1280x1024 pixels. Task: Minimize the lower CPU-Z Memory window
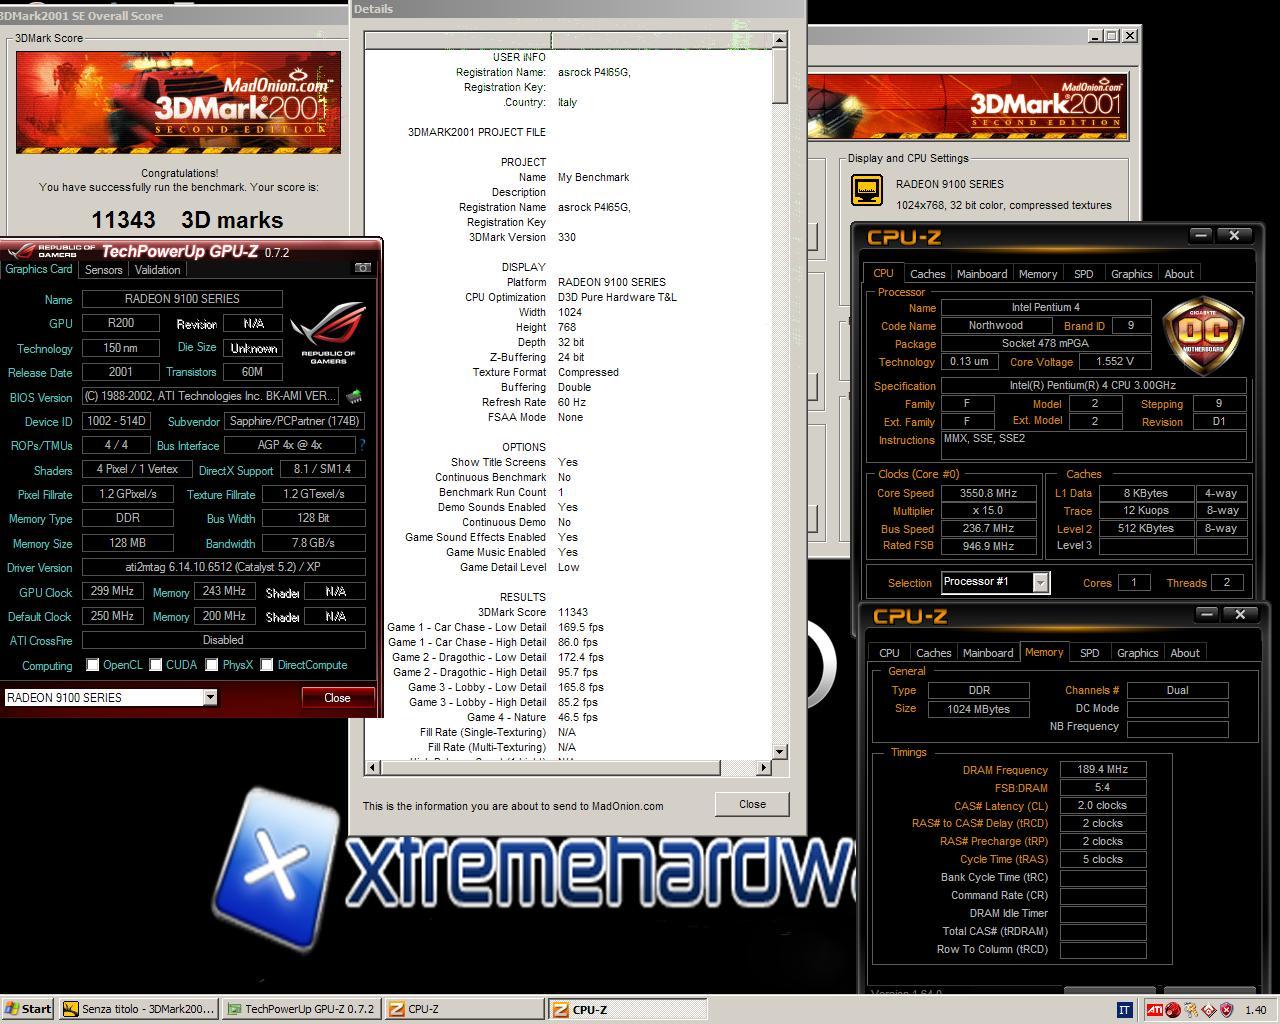click(x=1207, y=614)
